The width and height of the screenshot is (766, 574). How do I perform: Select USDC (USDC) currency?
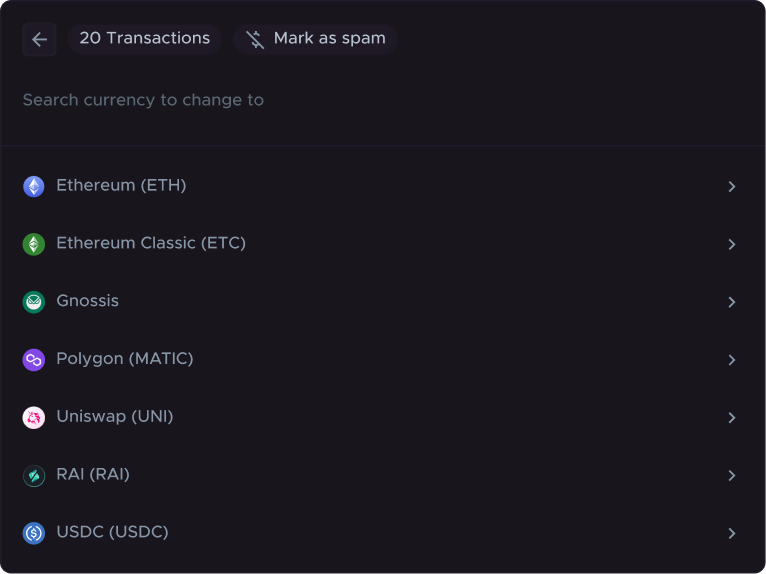point(112,532)
